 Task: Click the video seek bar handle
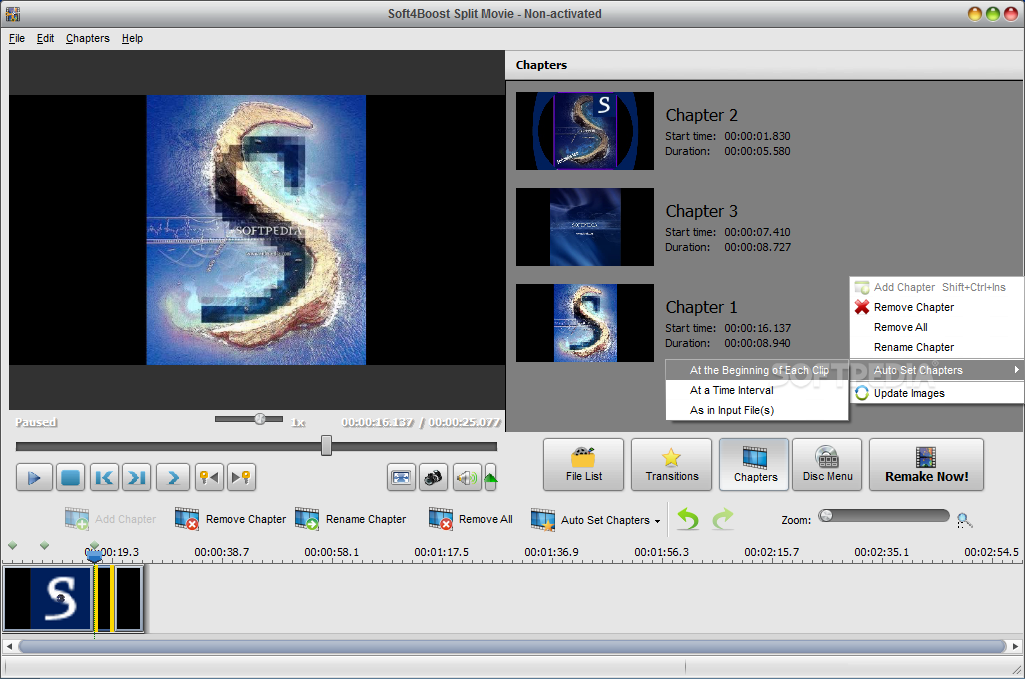[x=326, y=446]
